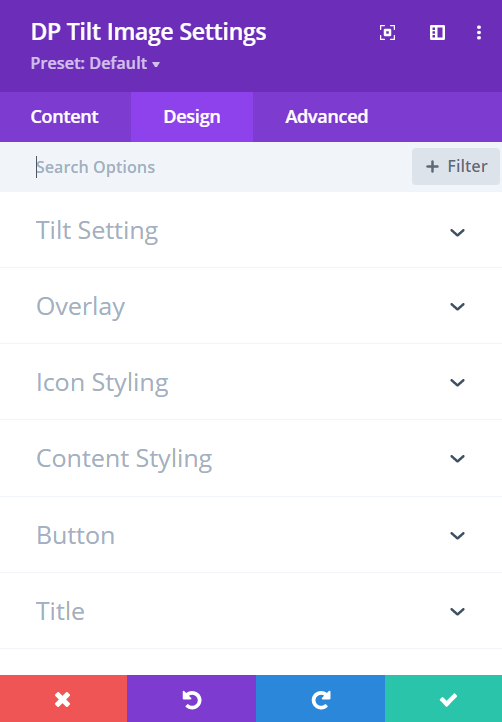502x722 pixels.
Task: Redo change with the blue arrow button
Action: [x=320, y=699]
